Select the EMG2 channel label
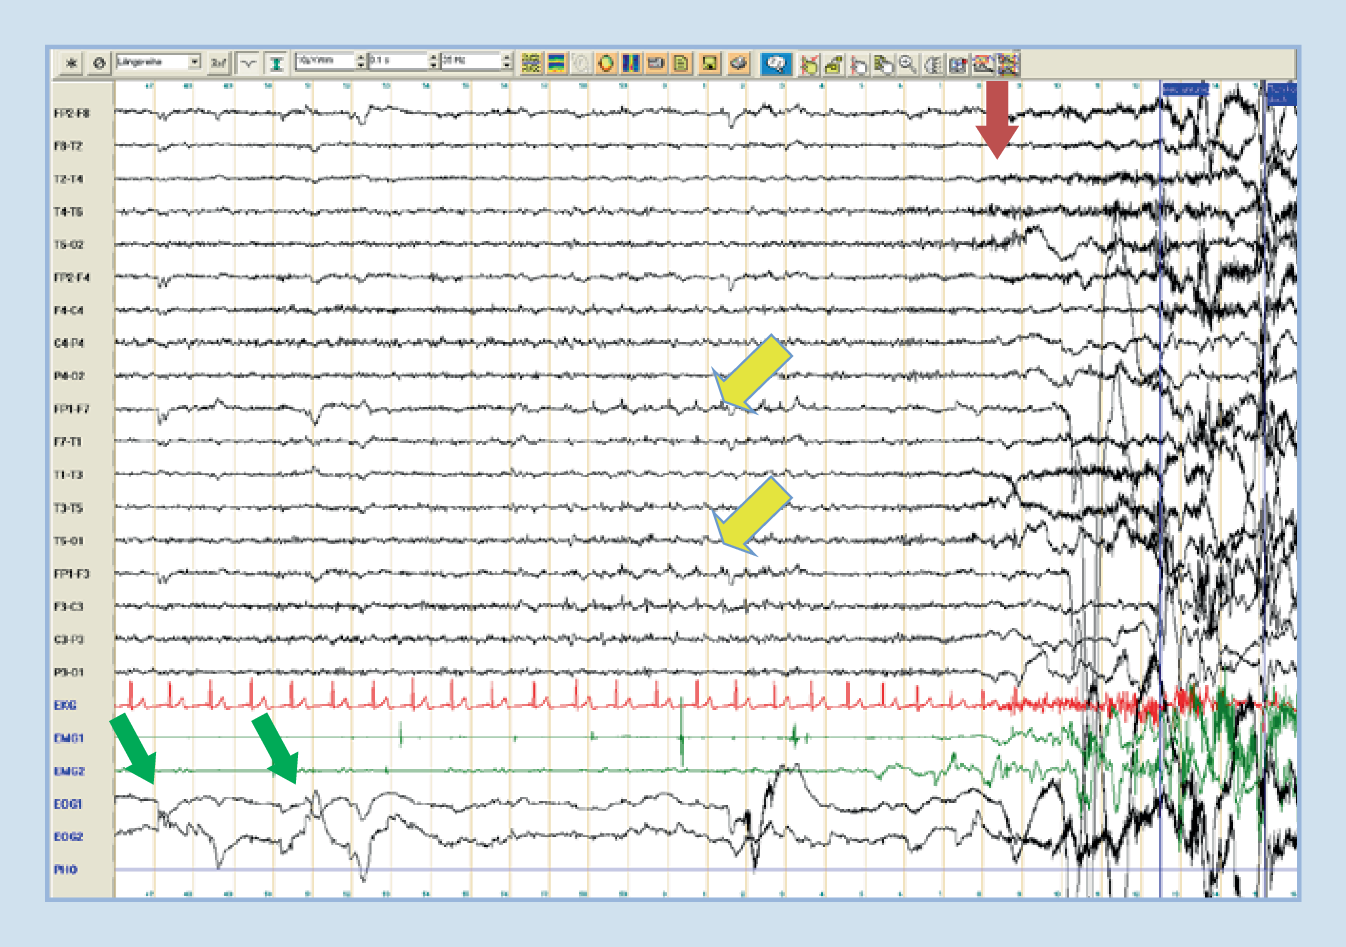 point(68,771)
